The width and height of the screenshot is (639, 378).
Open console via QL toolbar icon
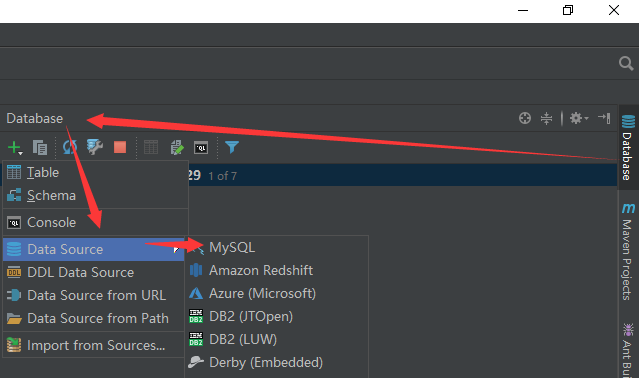click(x=201, y=148)
